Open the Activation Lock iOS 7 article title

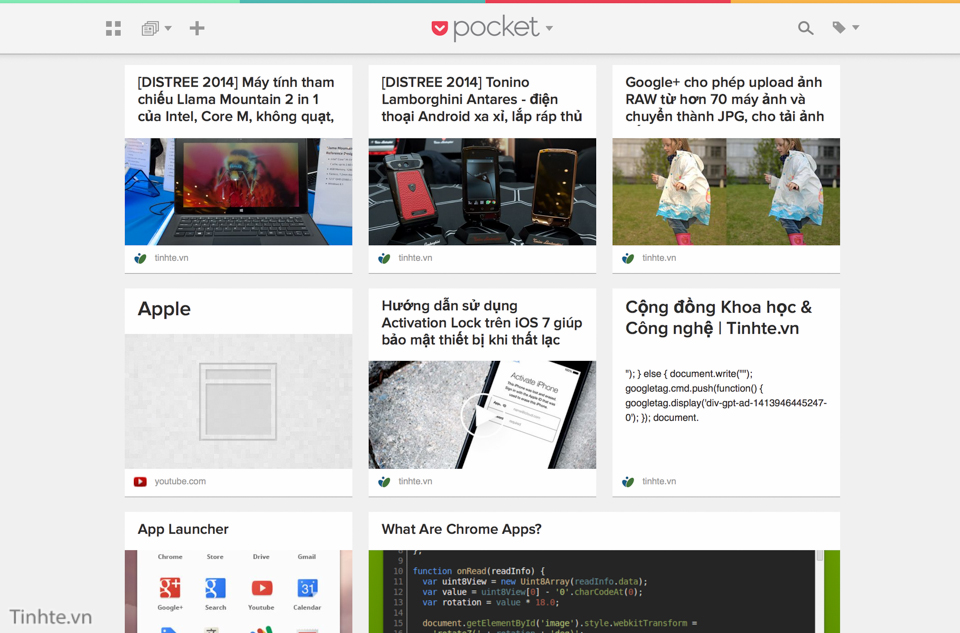coord(481,323)
